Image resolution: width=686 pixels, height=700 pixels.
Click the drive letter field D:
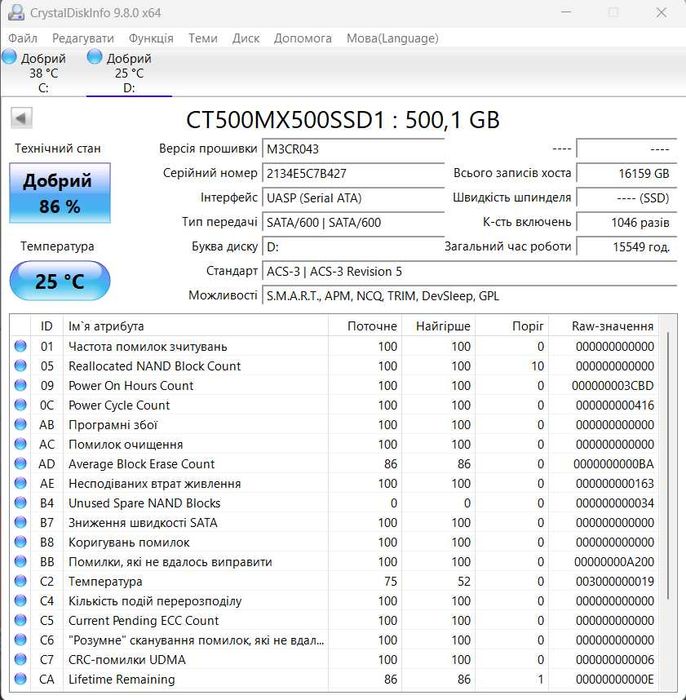tap(353, 247)
